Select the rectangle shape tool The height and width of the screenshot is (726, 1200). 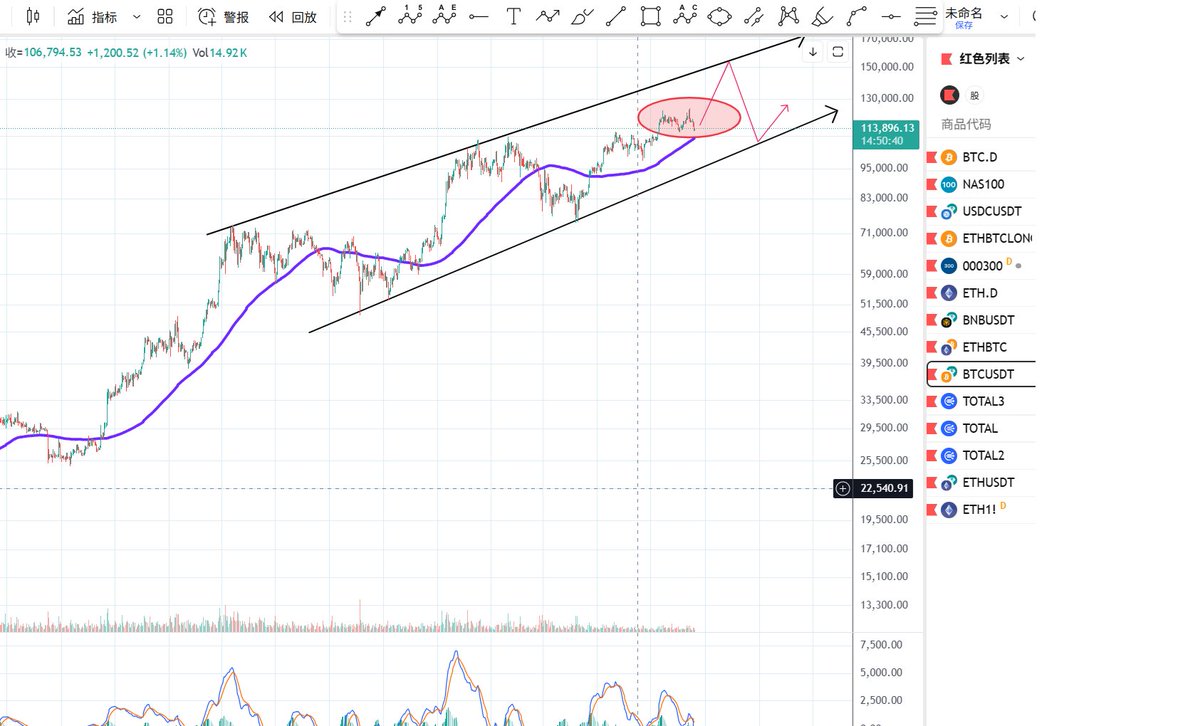(651, 16)
